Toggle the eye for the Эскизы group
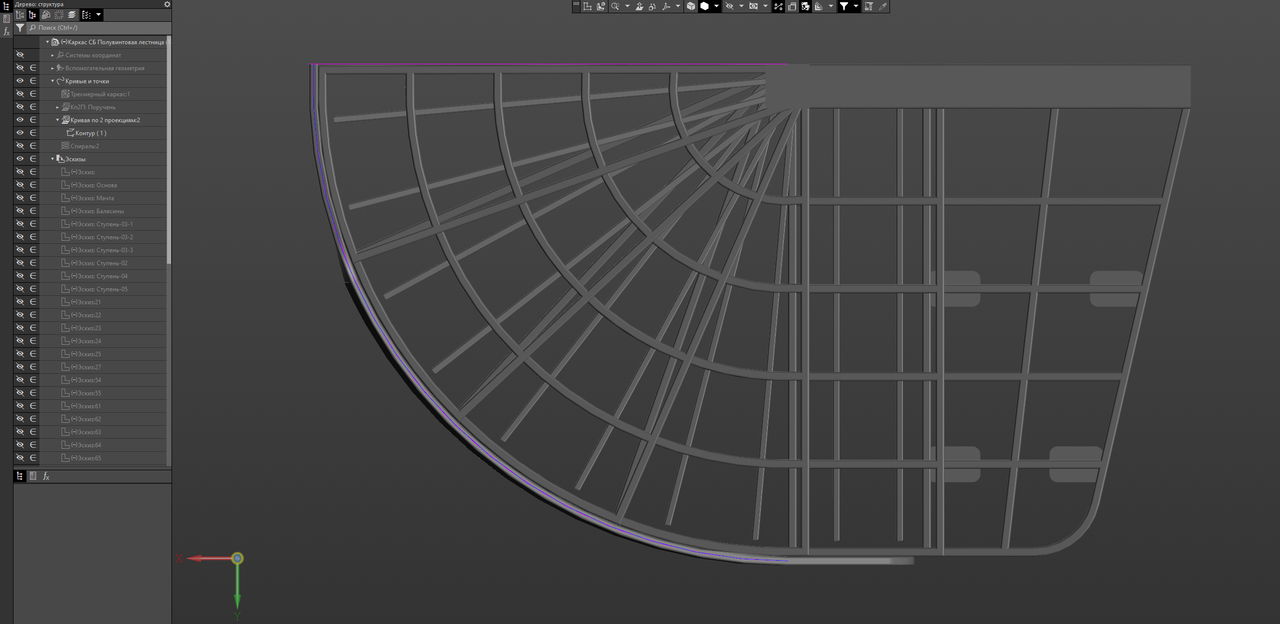The width and height of the screenshot is (1280, 624). tap(20, 159)
